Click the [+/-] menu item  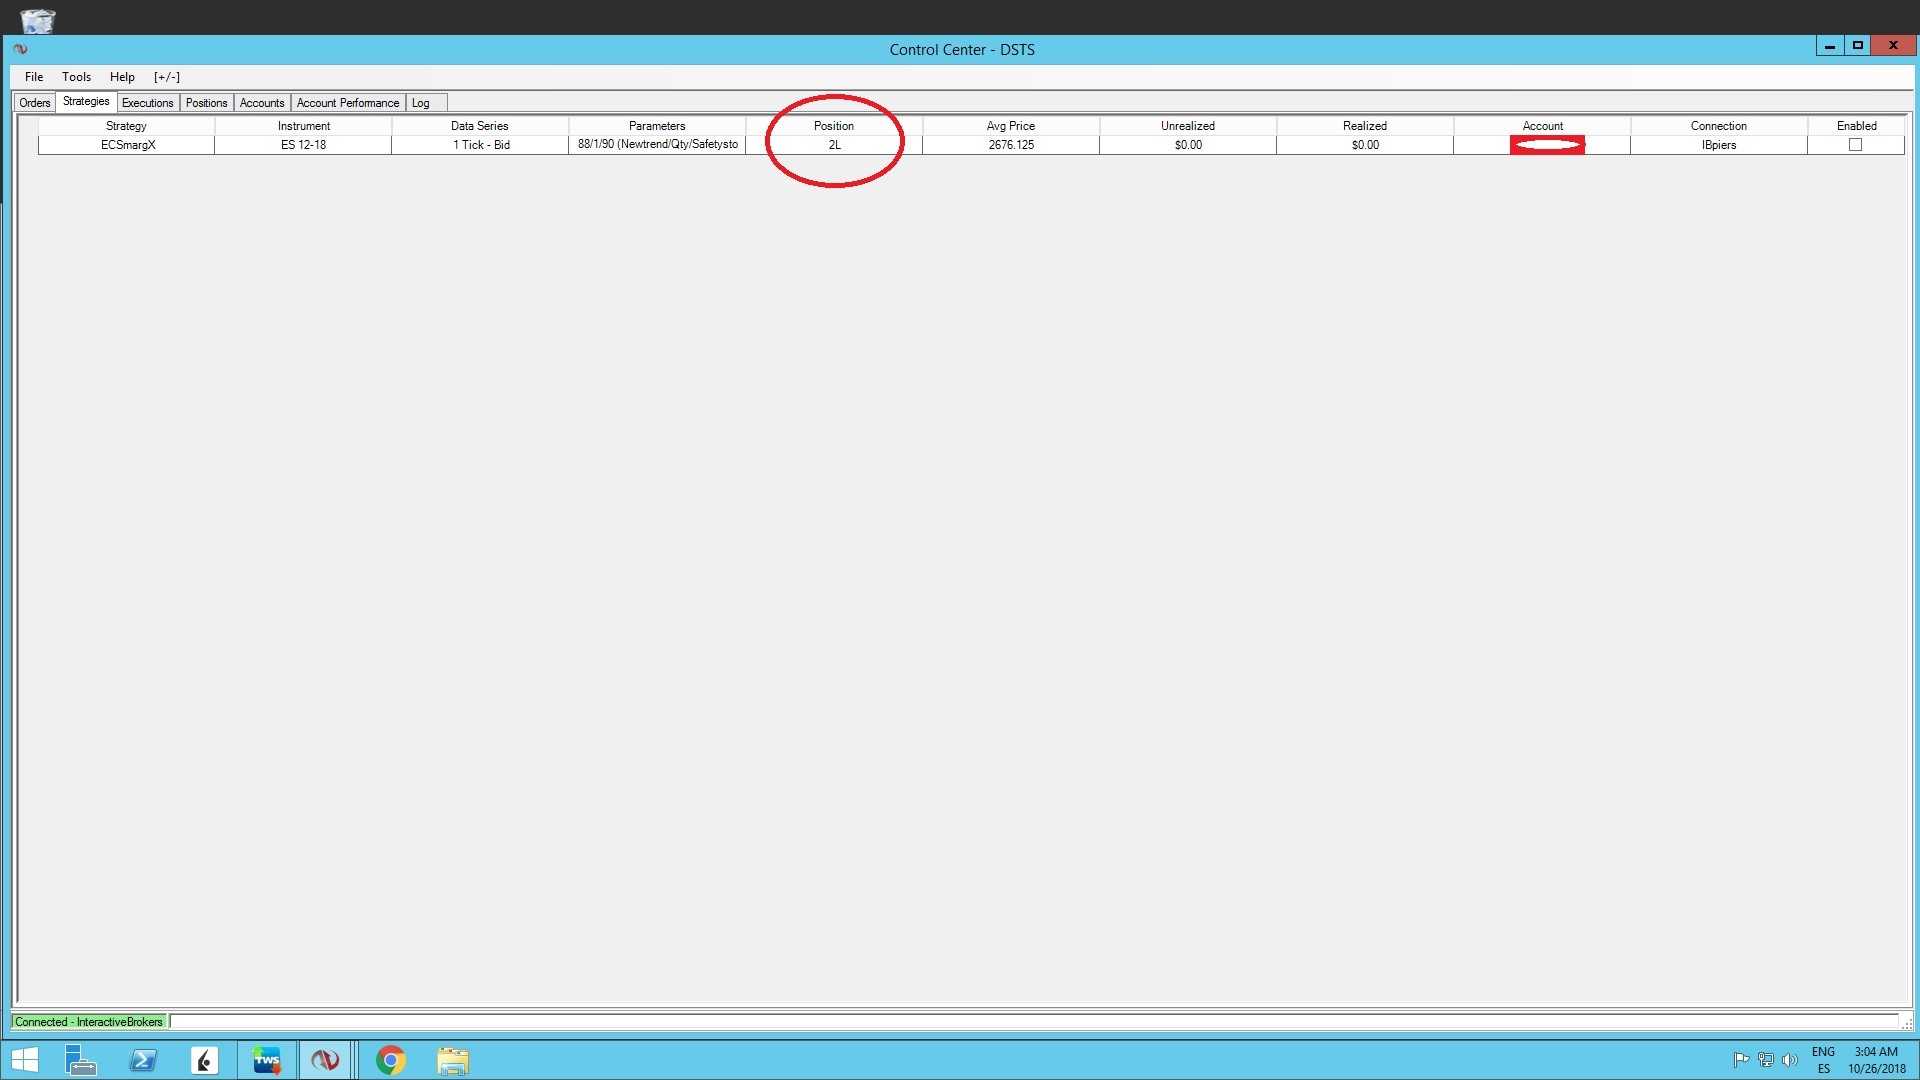[167, 77]
